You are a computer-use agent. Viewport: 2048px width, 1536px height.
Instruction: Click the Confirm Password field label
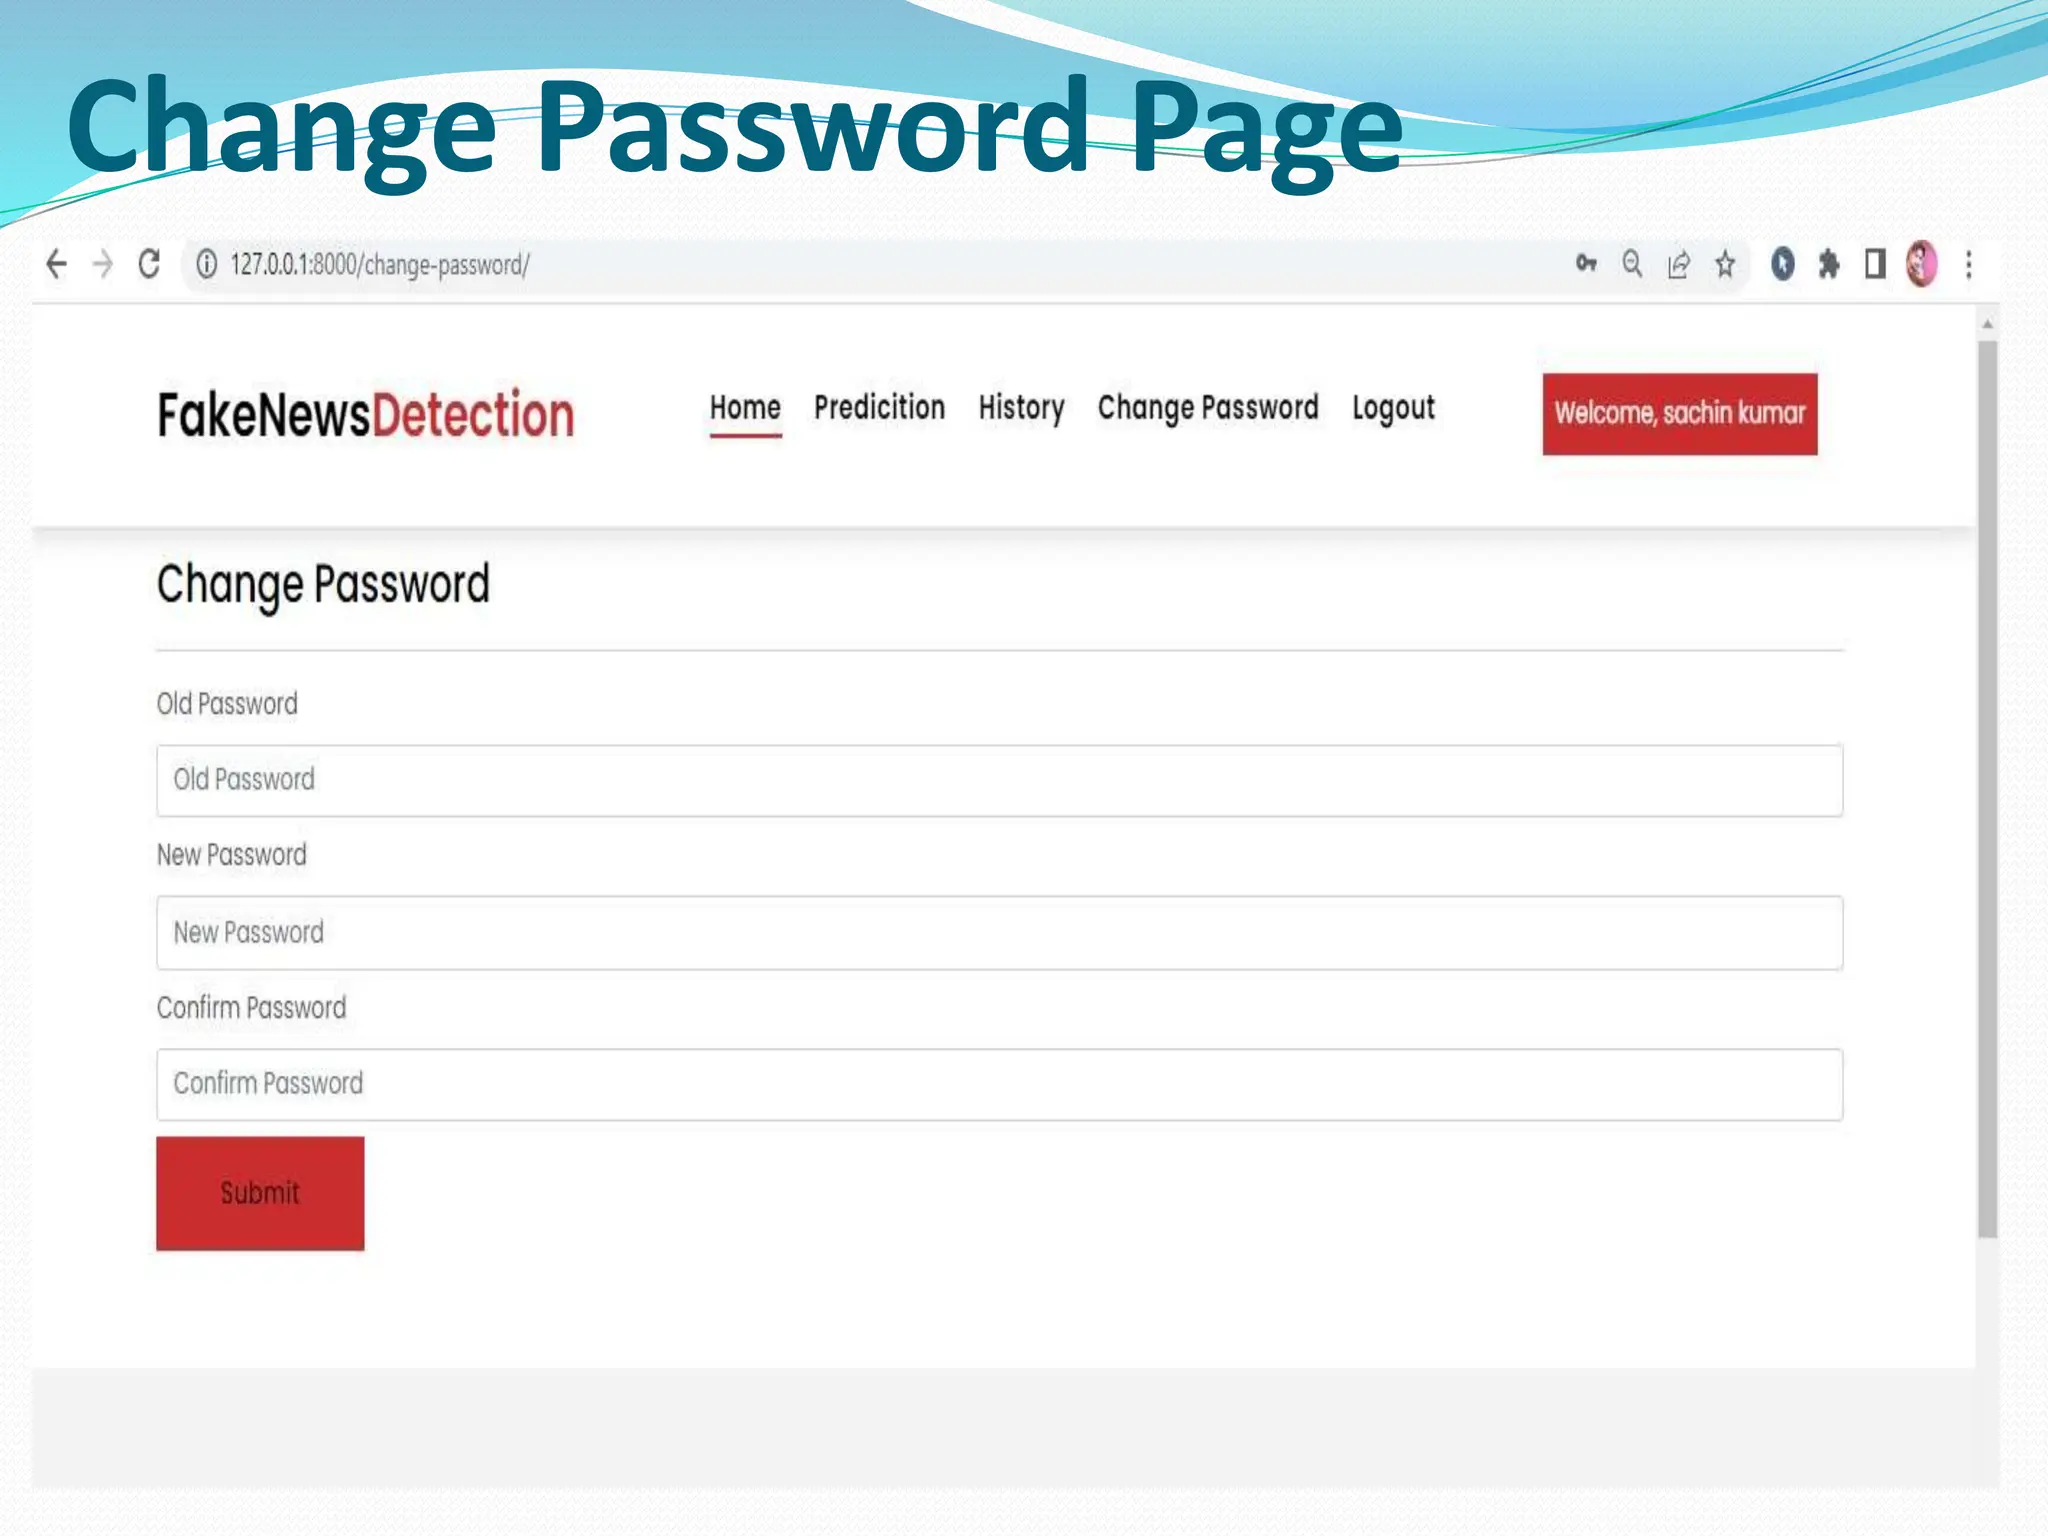(x=251, y=1007)
